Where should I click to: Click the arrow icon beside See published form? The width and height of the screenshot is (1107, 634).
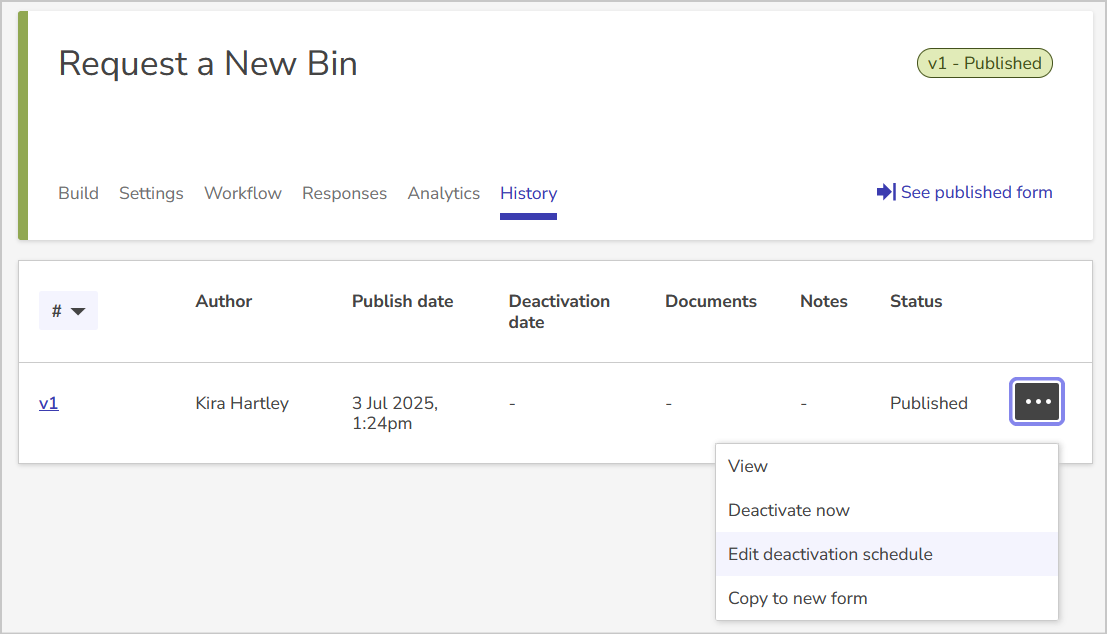pos(886,192)
